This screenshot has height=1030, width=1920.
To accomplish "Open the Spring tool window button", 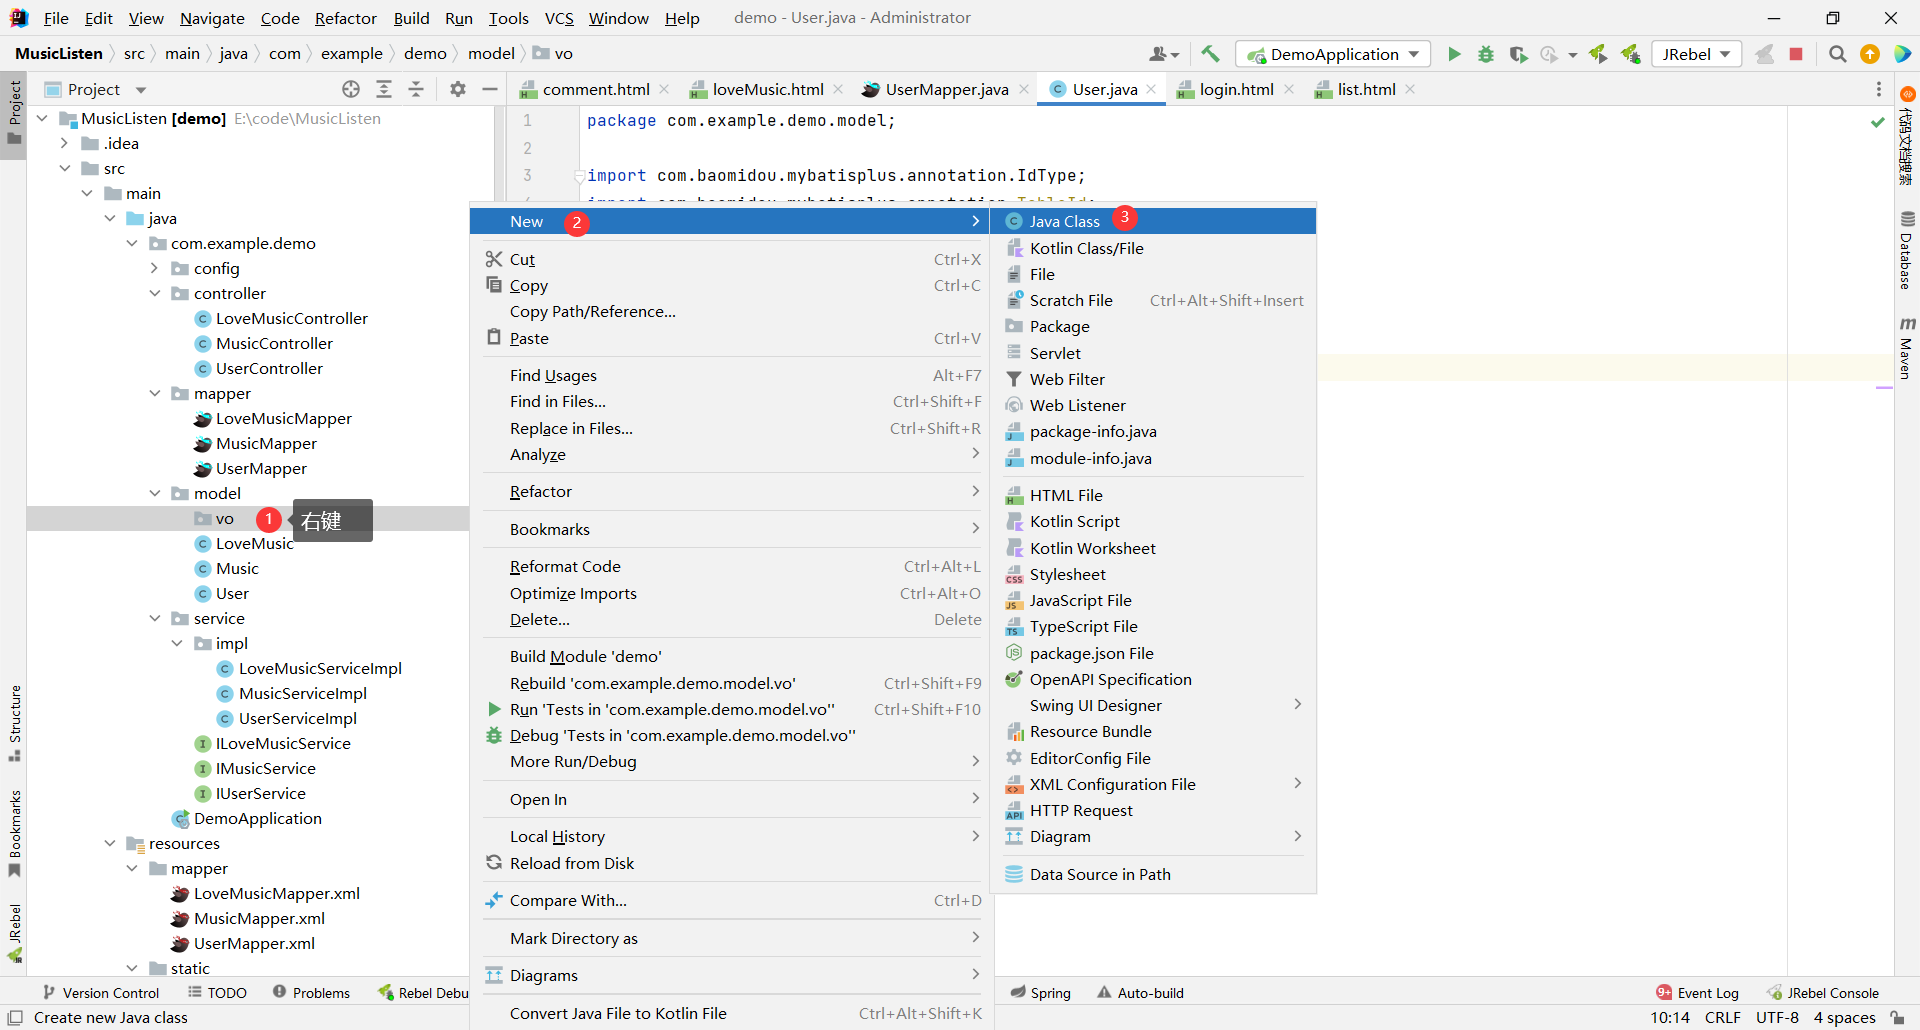I will (x=1040, y=992).
